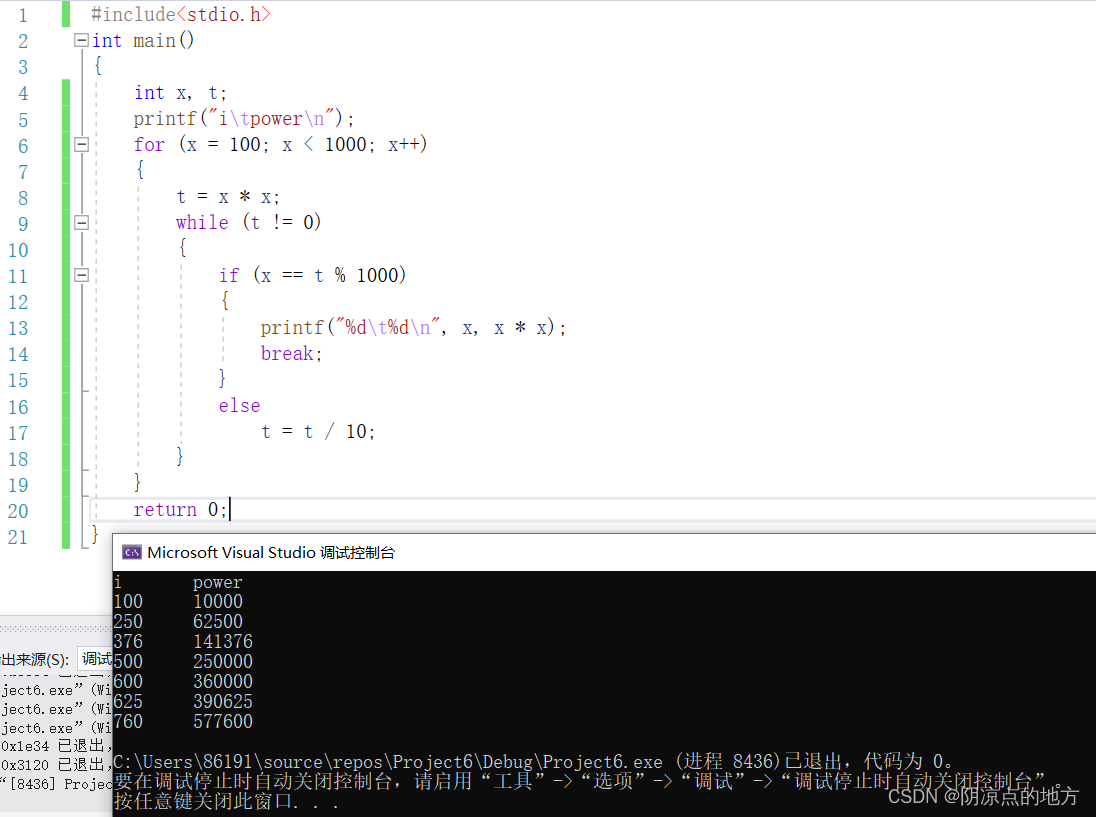The width and height of the screenshot is (1096, 817).
Task: Click the Microsoft Visual Studio console title
Action: [x=271, y=553]
